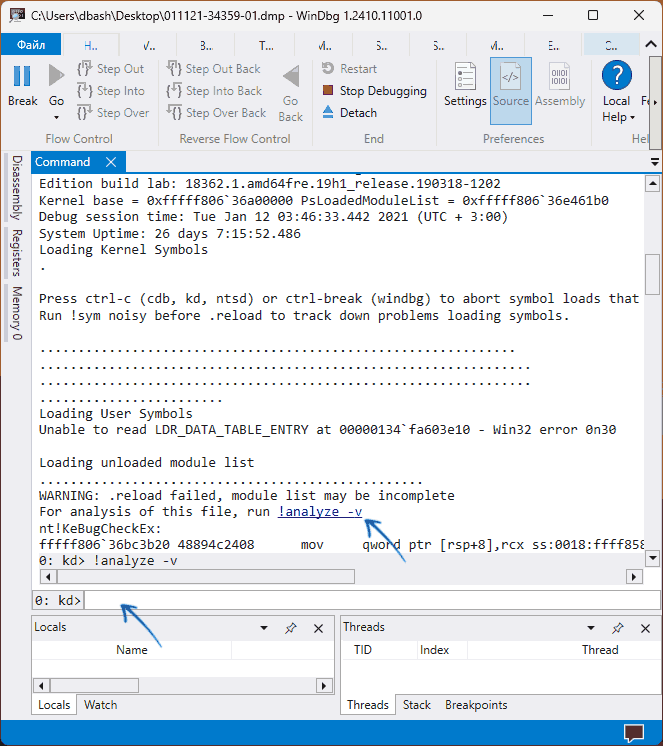Viewport: 663px width, 746px height.
Task: Expand the Local Help dropdown arrow
Action: point(633,117)
